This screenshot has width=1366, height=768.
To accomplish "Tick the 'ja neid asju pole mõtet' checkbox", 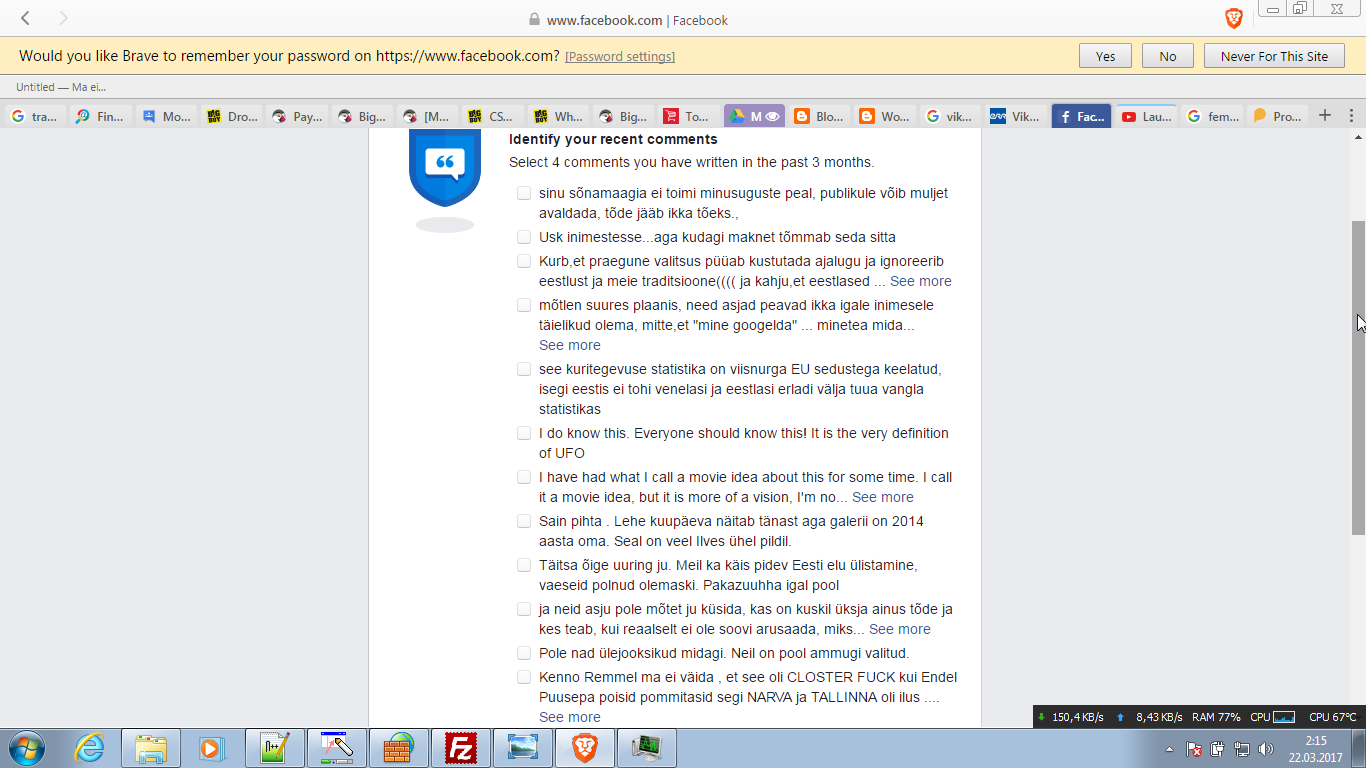I will click(524, 609).
